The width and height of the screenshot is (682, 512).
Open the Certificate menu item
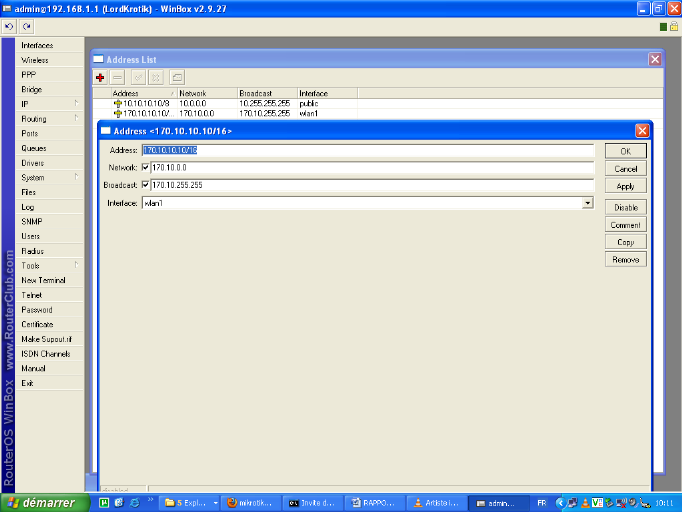click(x=50, y=325)
